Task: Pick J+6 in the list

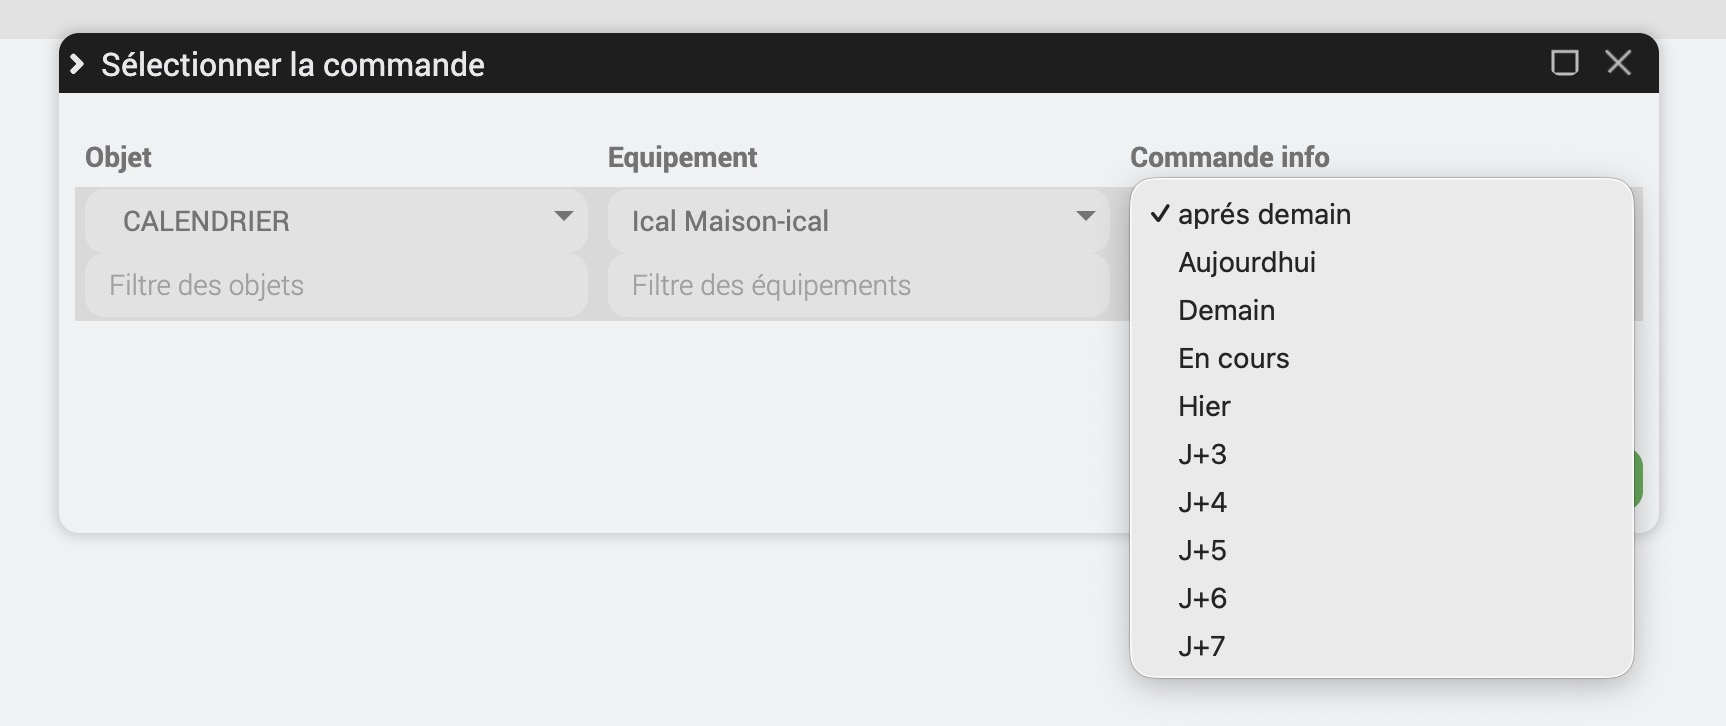Action: point(1202,598)
